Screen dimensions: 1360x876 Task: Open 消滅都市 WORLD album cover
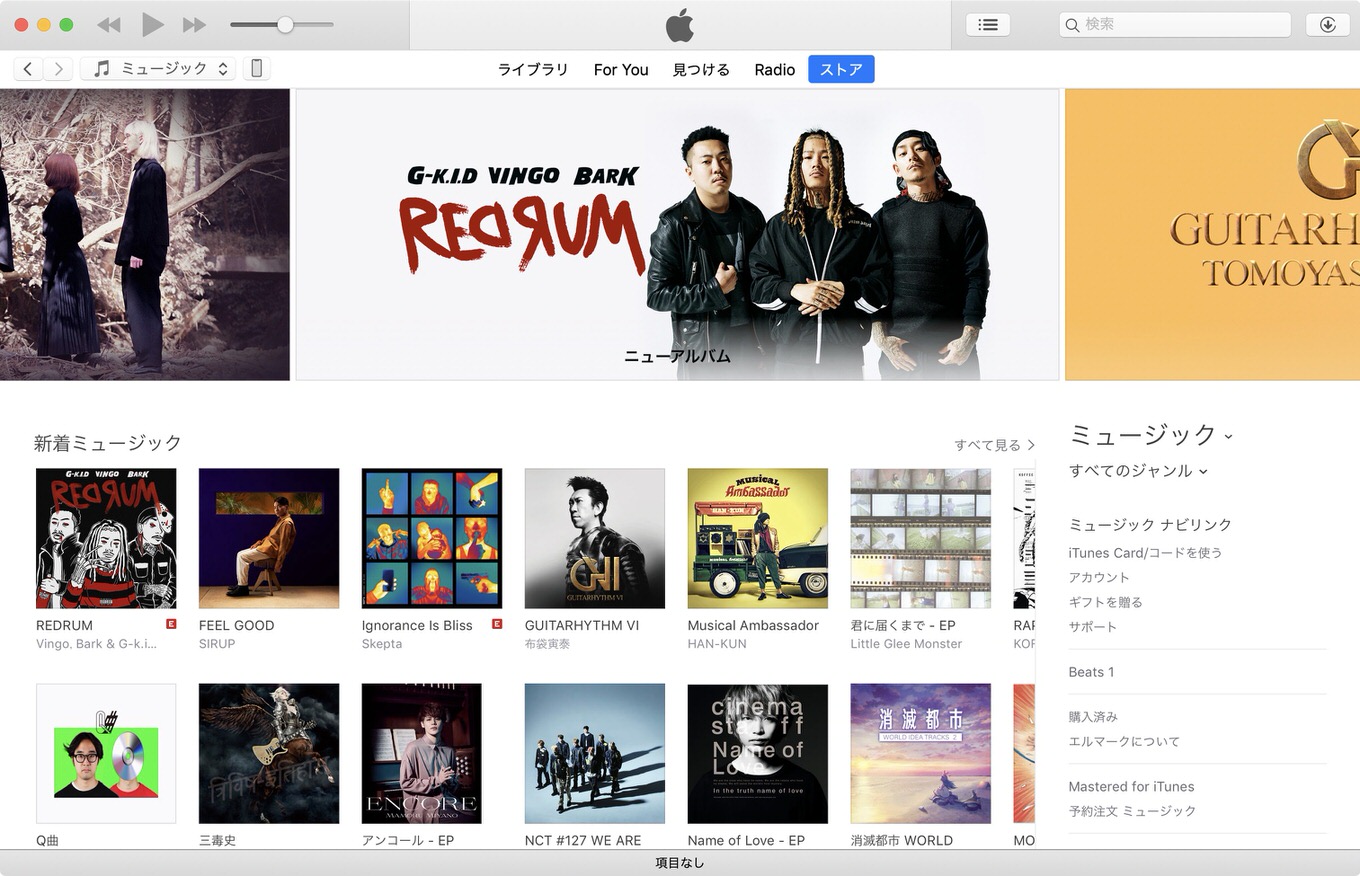tap(921, 754)
